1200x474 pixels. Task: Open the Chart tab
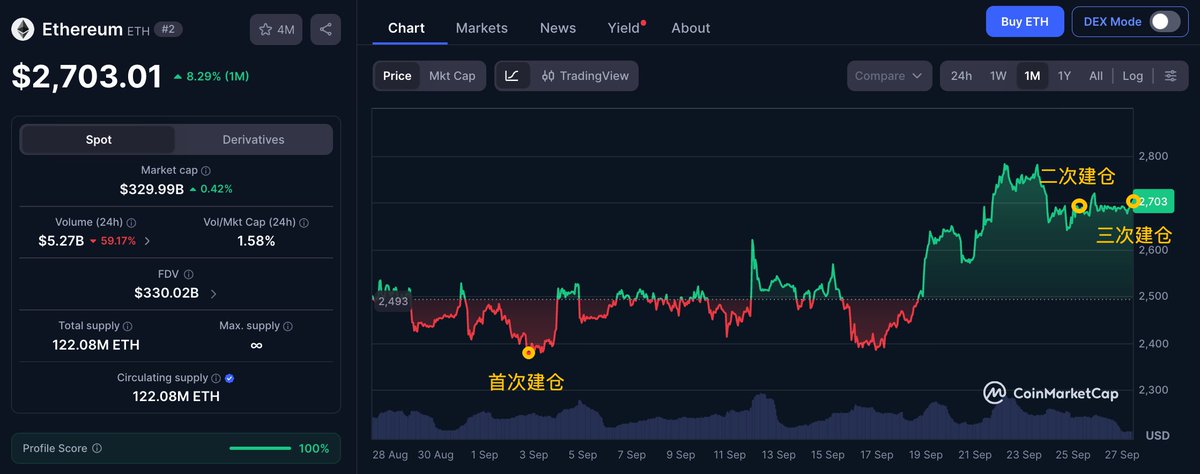(x=406, y=28)
